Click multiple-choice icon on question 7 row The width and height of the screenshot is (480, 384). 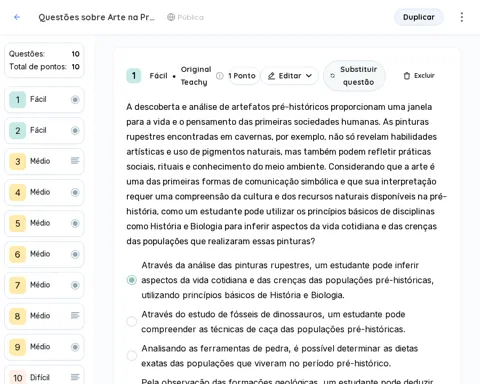pyautogui.click(x=75, y=285)
